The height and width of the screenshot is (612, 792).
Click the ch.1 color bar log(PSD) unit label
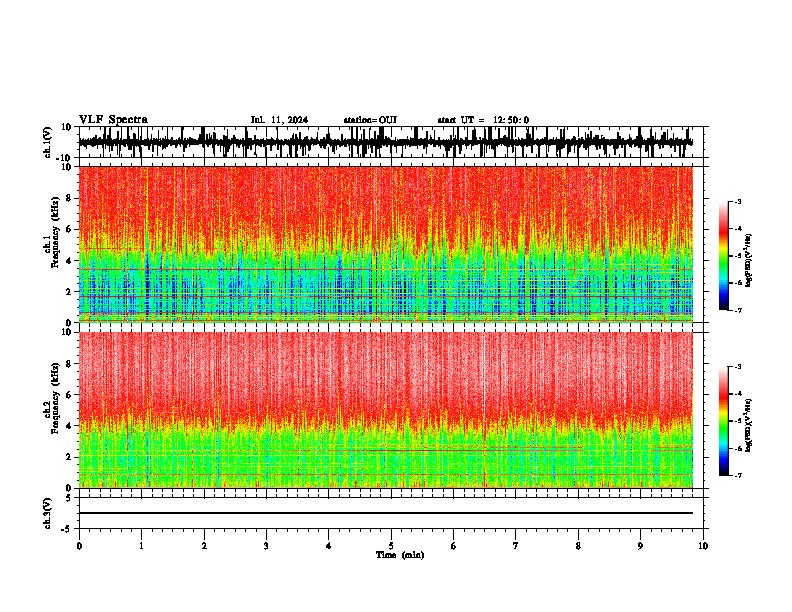[750, 261]
